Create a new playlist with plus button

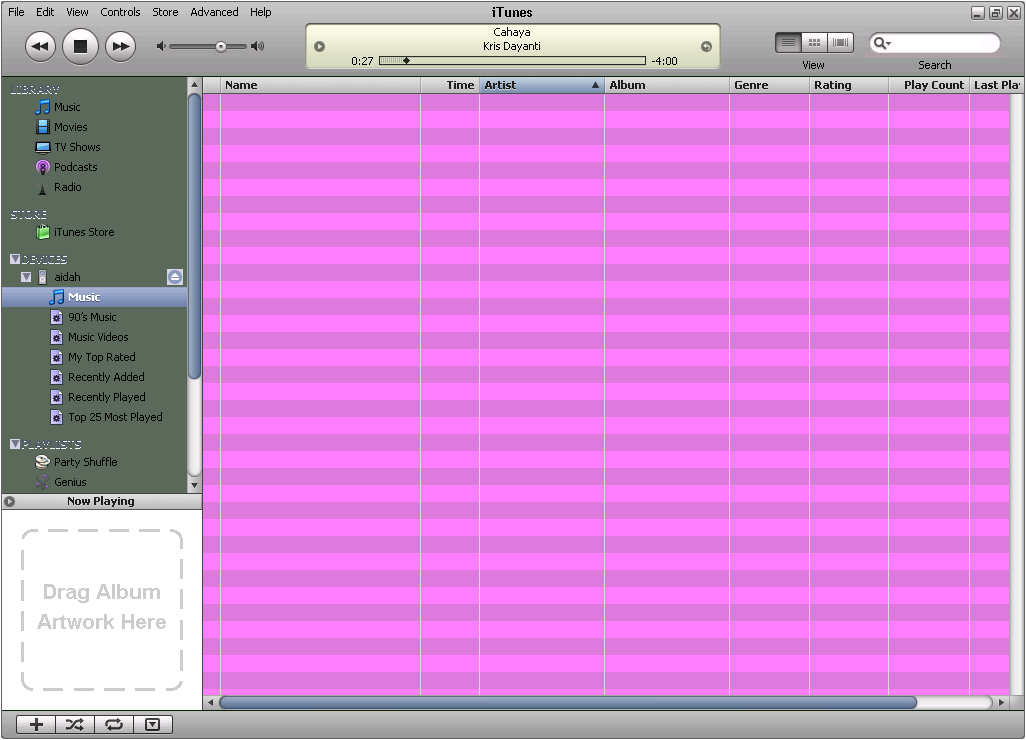[37, 724]
